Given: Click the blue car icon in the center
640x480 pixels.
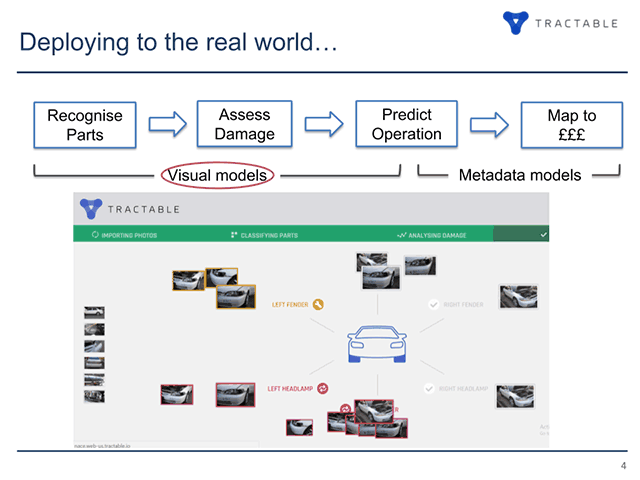Looking at the screenshot, I should (x=376, y=342).
